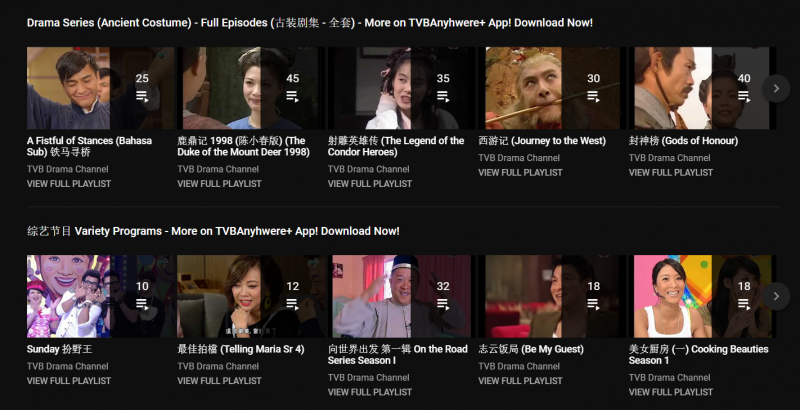
Task: Show next items in Variety Programs row
Action: [x=776, y=296]
